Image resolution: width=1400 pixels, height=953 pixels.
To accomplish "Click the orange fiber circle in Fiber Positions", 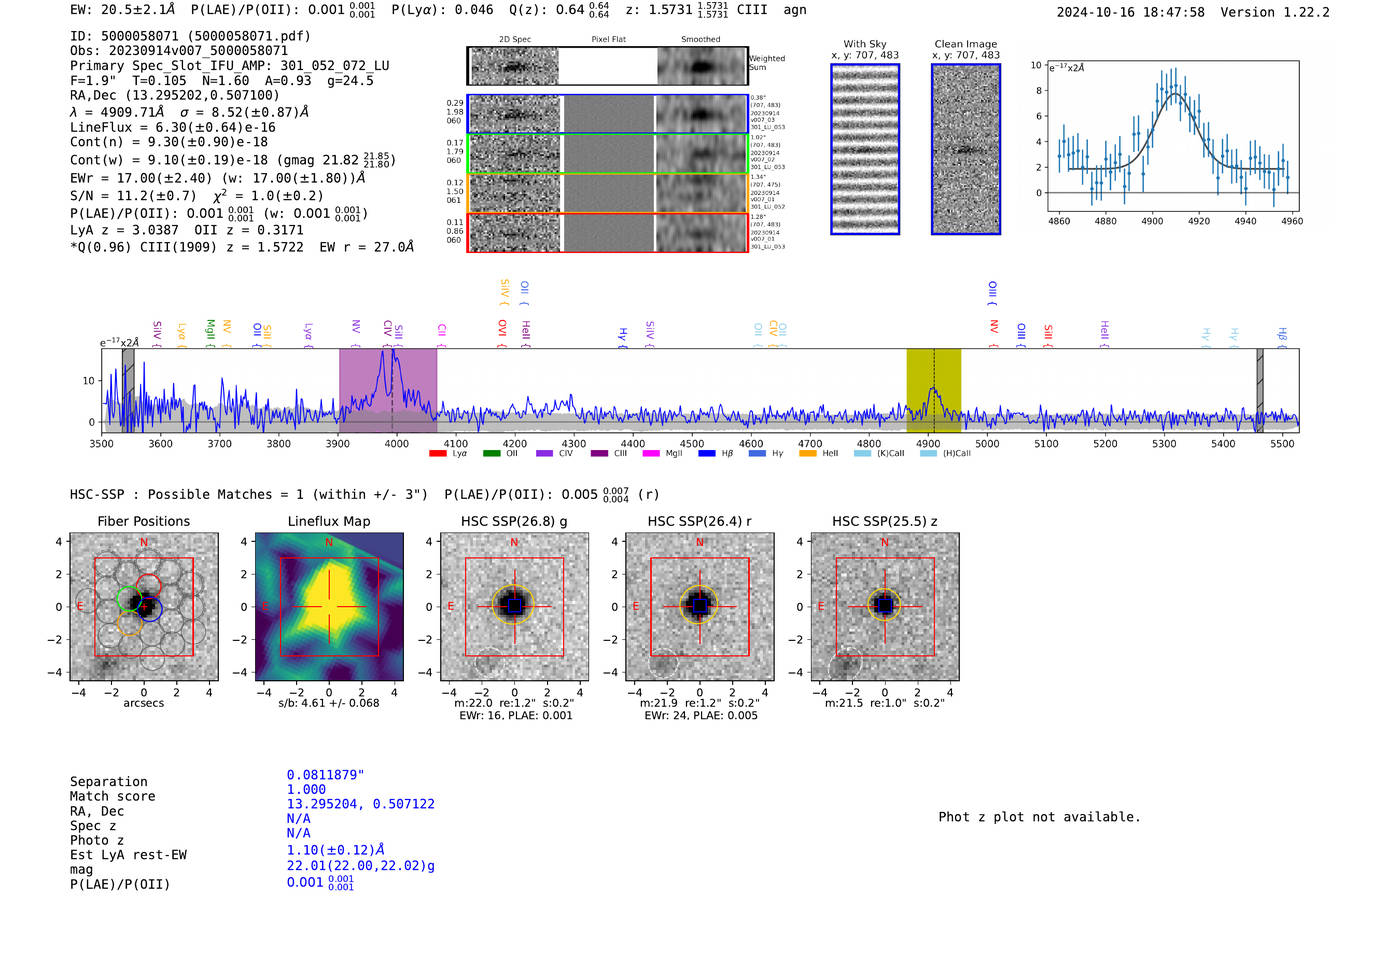I will [x=129, y=623].
